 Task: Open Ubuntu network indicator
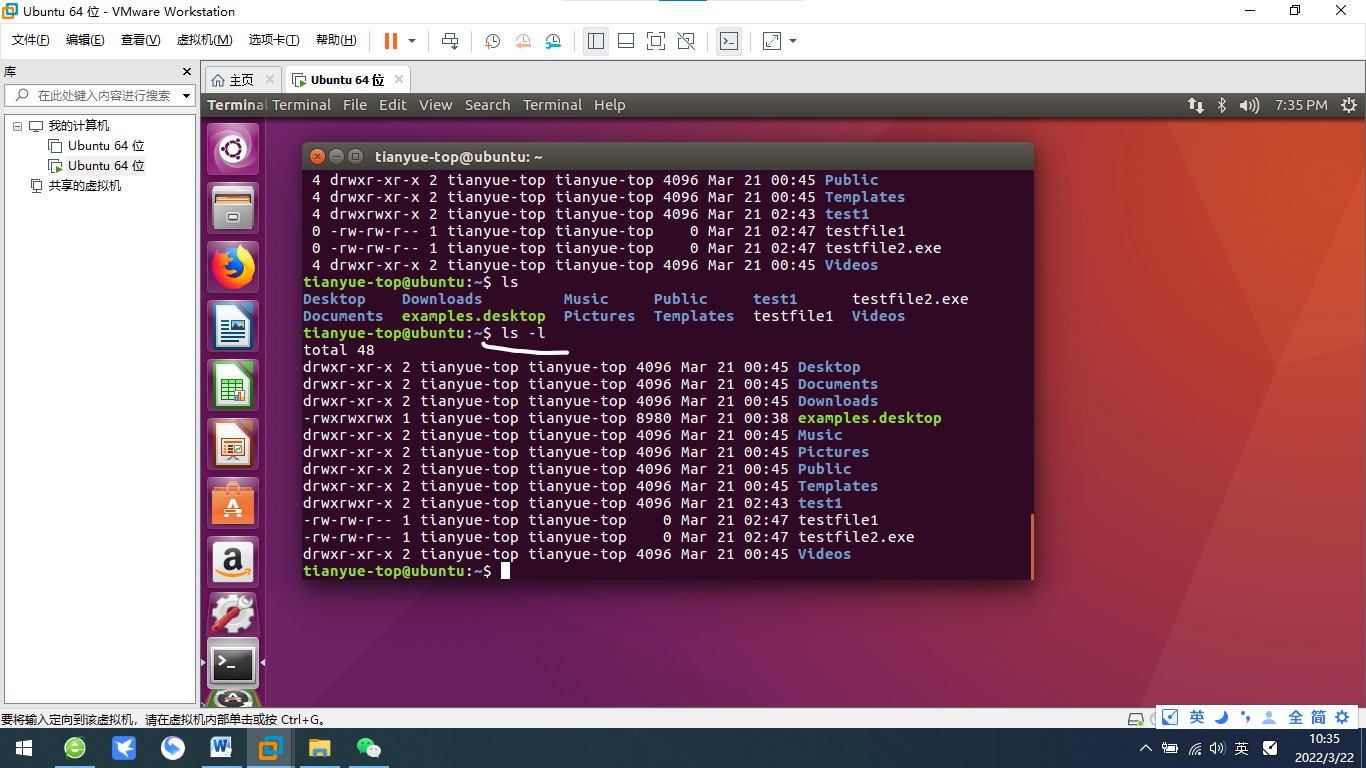[1196, 105]
